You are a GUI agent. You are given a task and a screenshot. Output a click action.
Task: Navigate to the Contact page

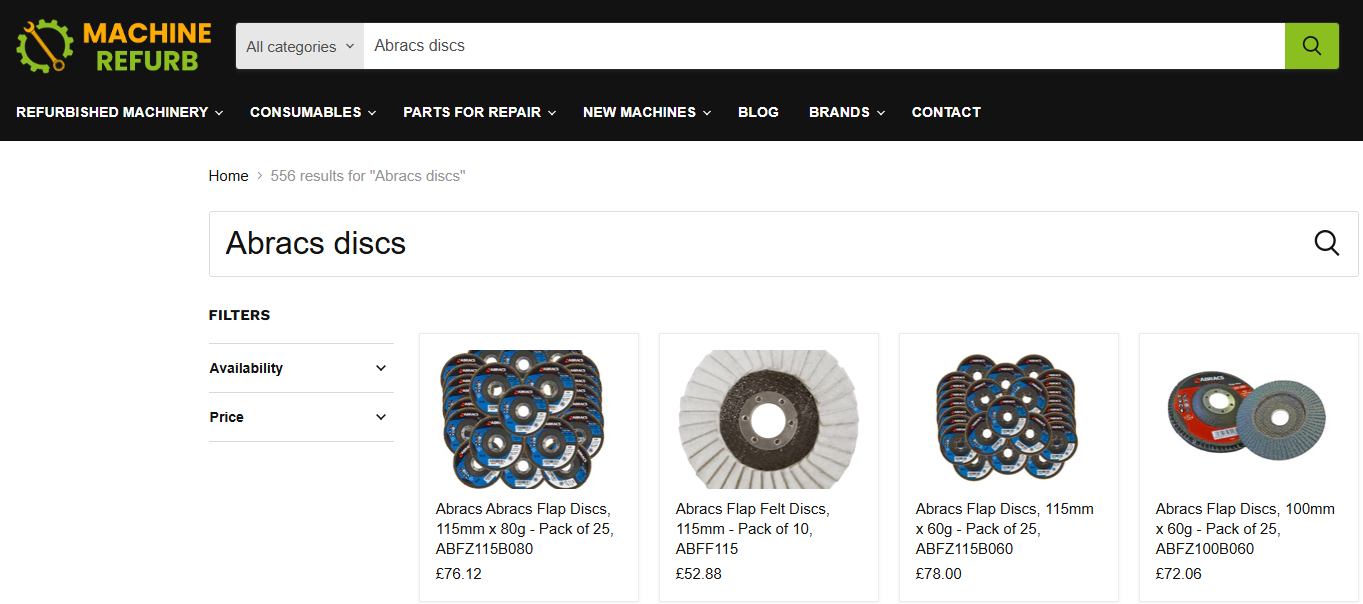945,112
